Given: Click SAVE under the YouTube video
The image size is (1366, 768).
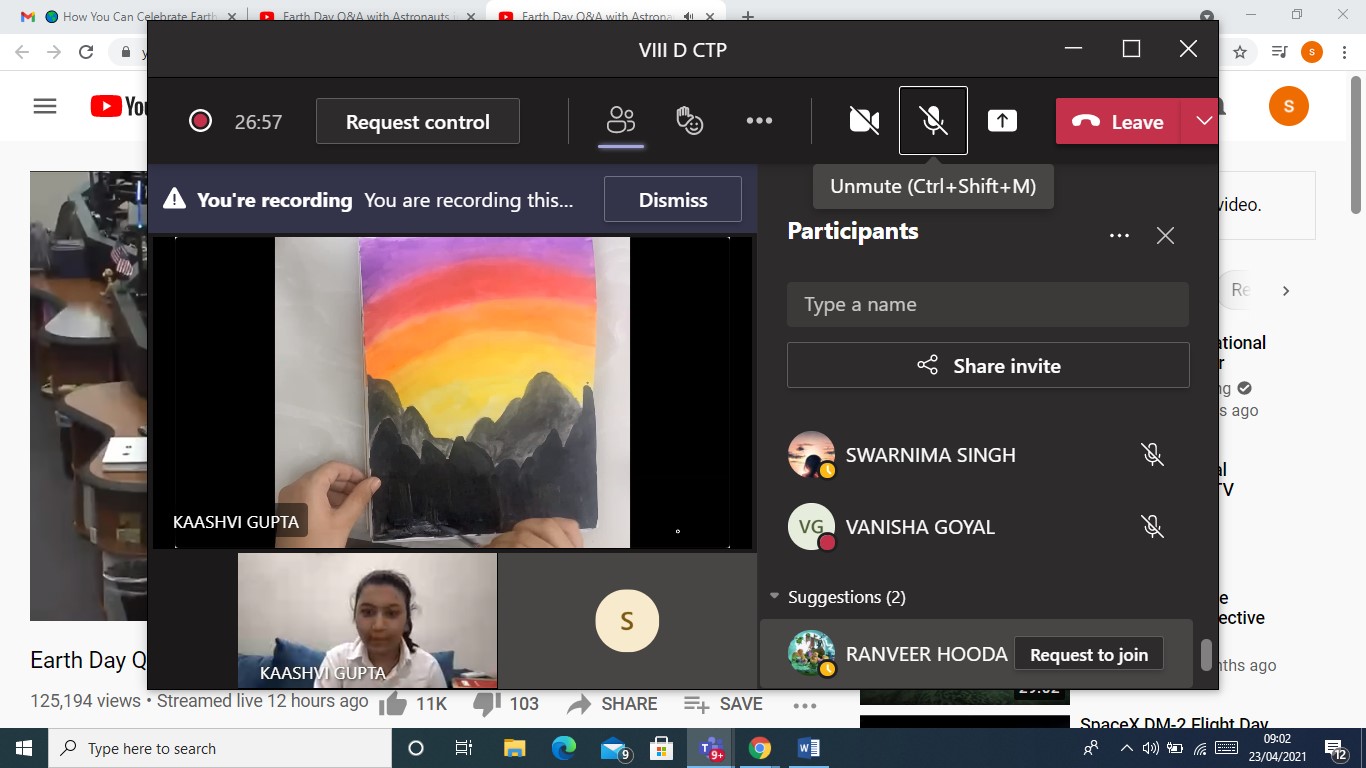Looking at the screenshot, I should tap(723, 704).
